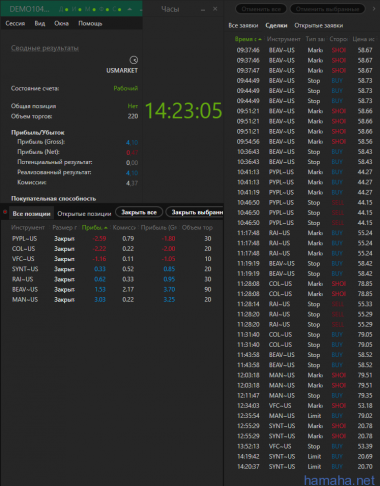
Task: Sort deals by the Цена column header
Action: [363, 39]
